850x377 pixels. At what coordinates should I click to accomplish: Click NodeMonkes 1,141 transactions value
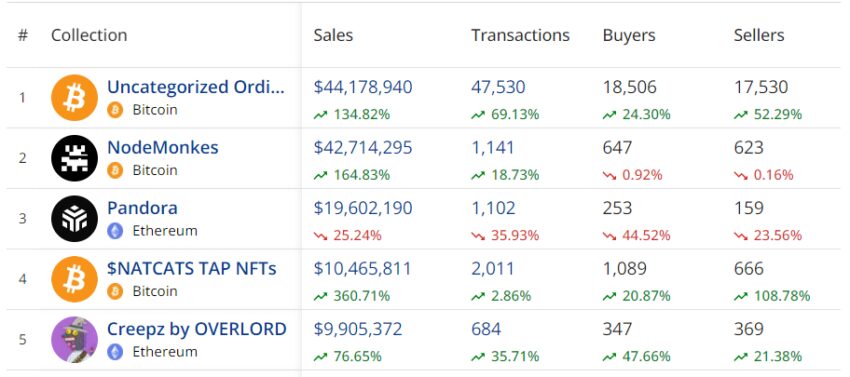point(493,147)
